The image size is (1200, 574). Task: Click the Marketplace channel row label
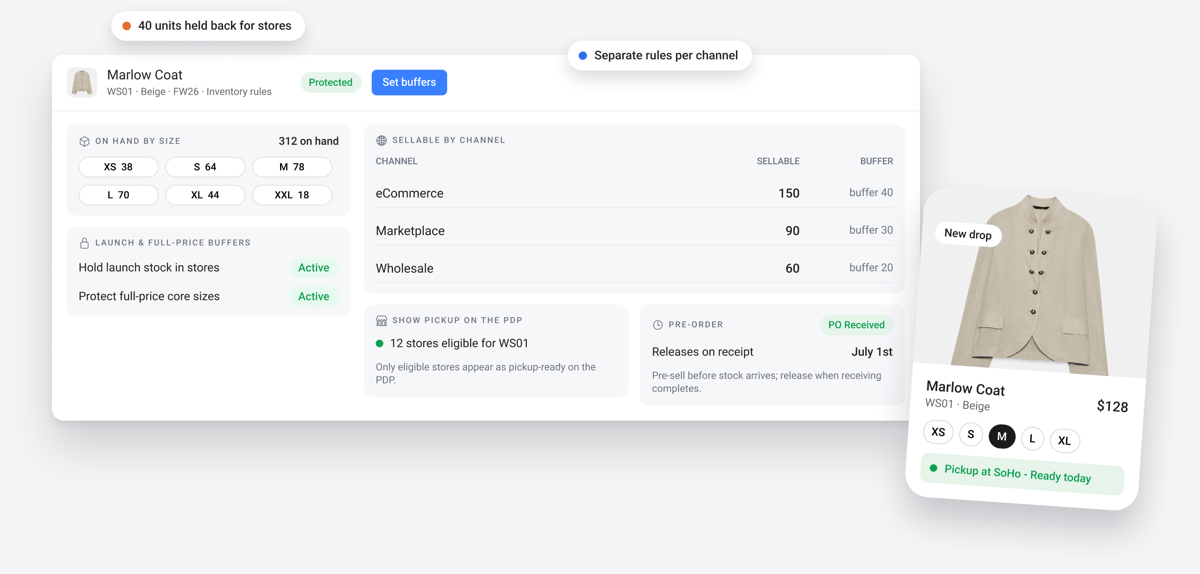point(410,231)
